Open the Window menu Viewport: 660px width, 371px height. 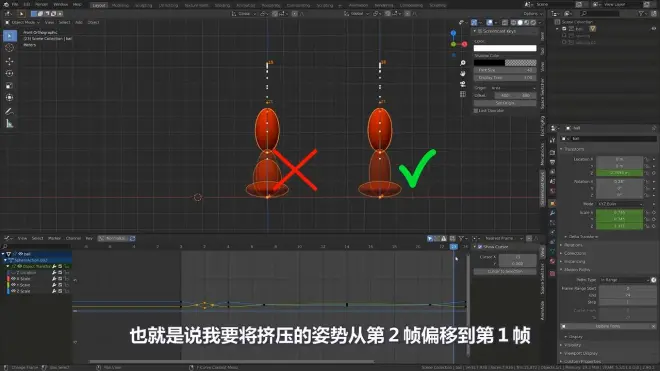click(61, 5)
